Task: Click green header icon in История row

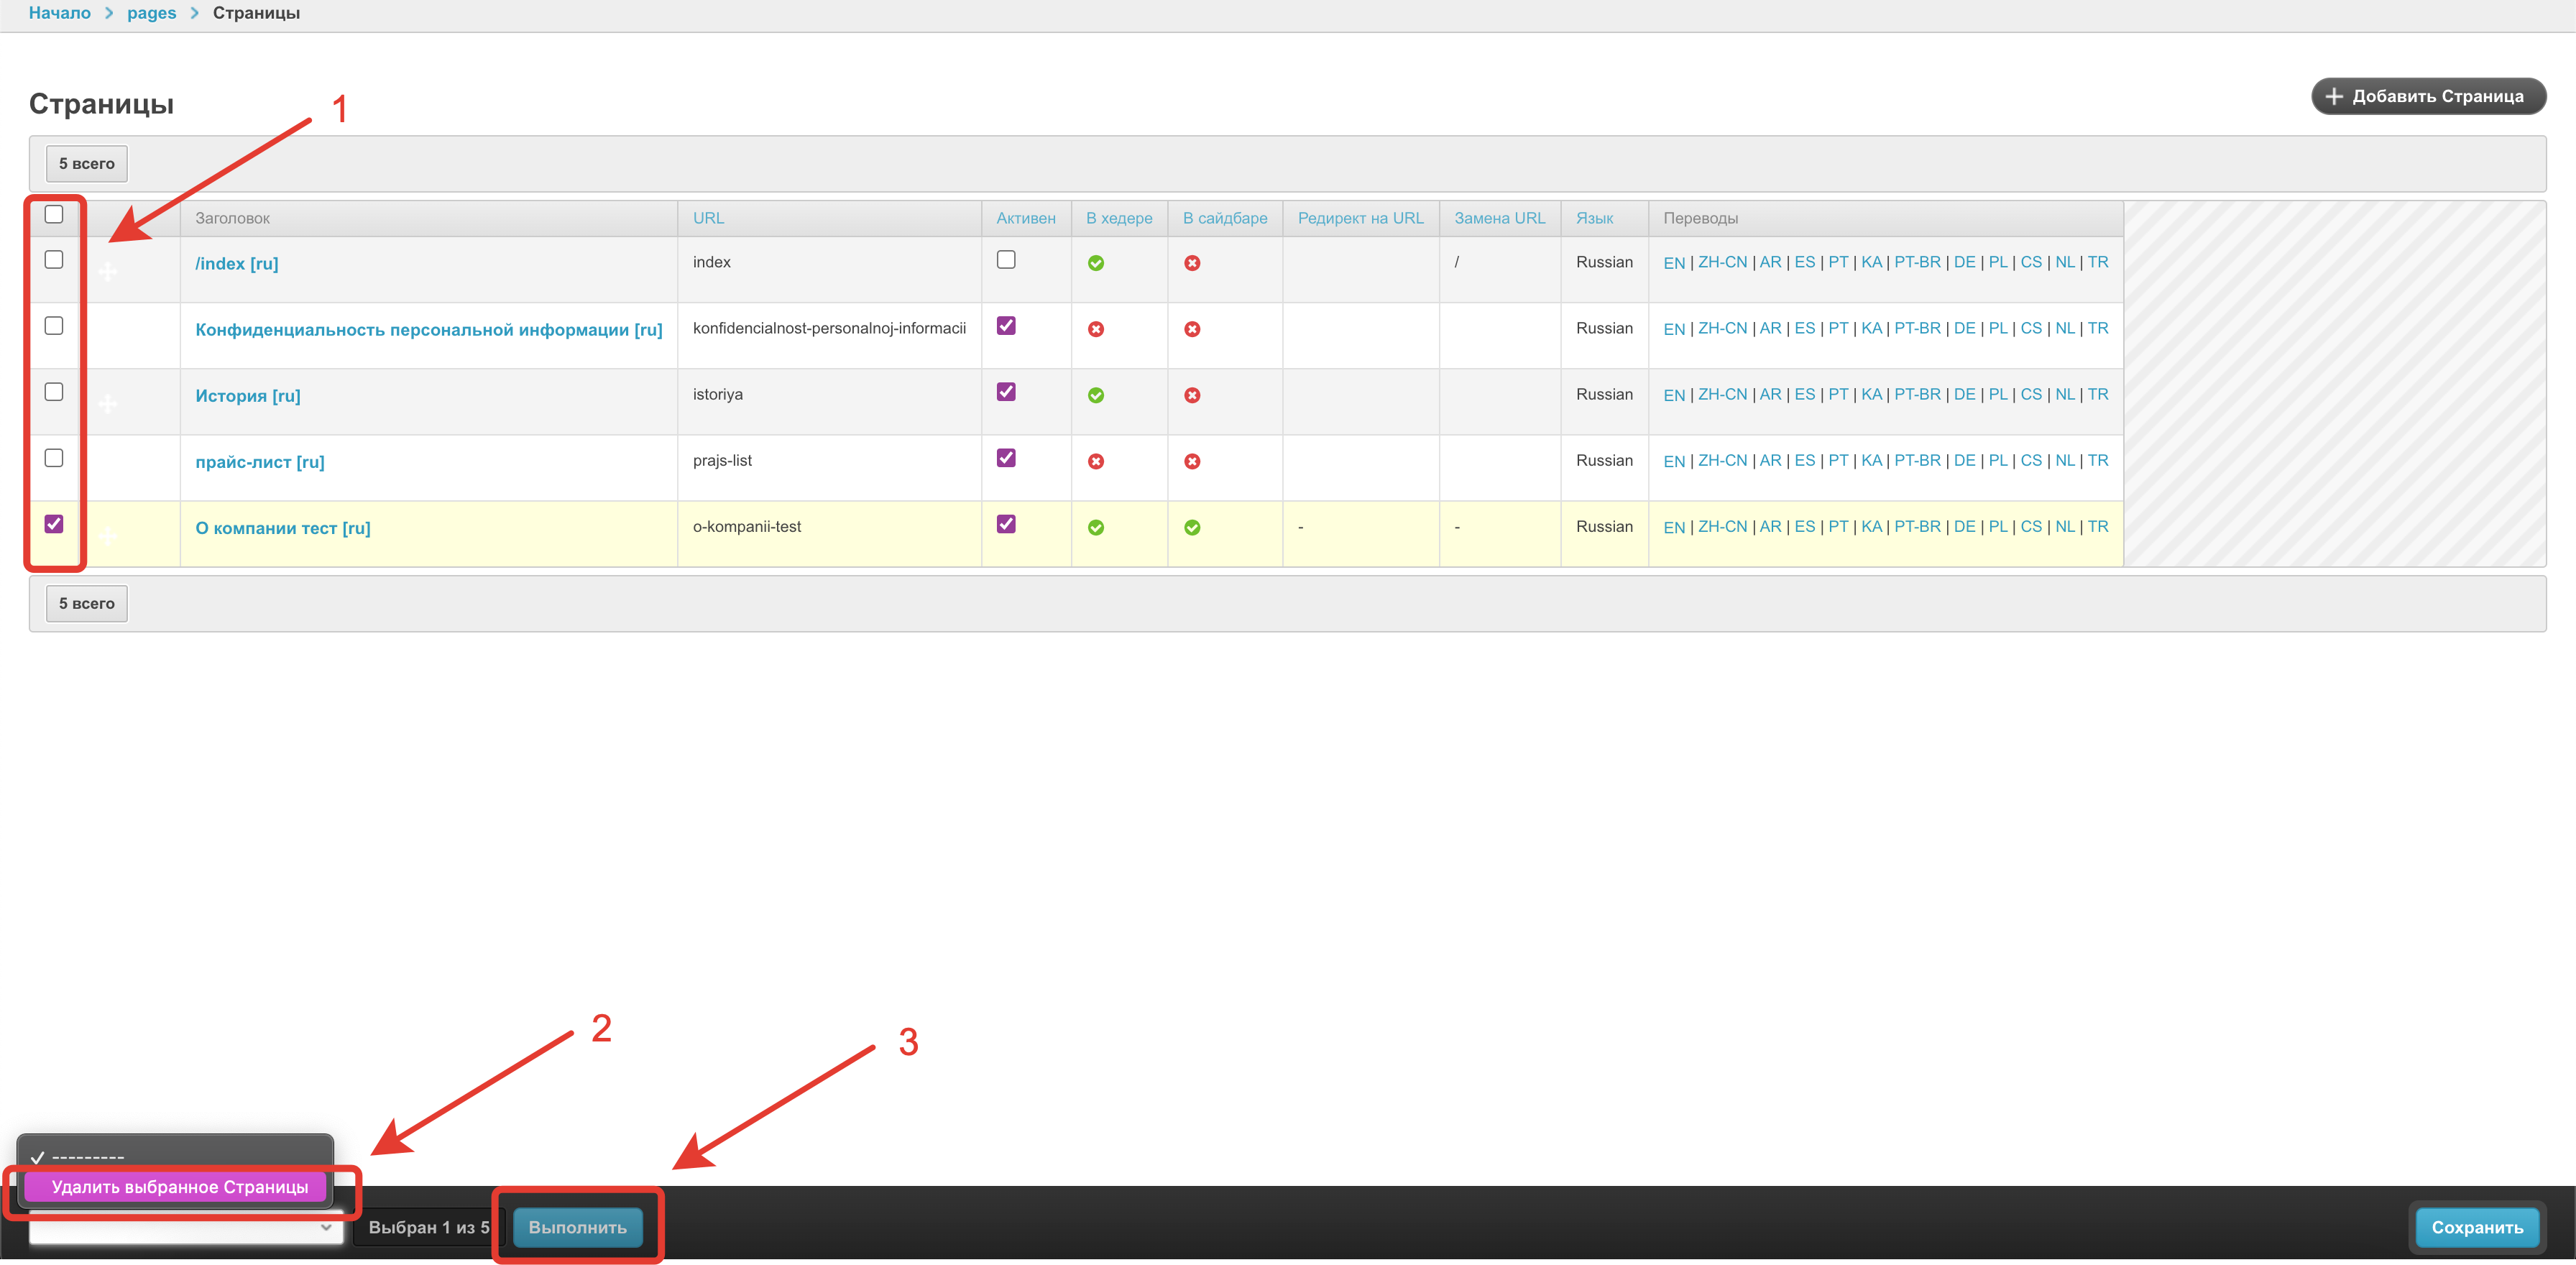Action: tap(1095, 395)
